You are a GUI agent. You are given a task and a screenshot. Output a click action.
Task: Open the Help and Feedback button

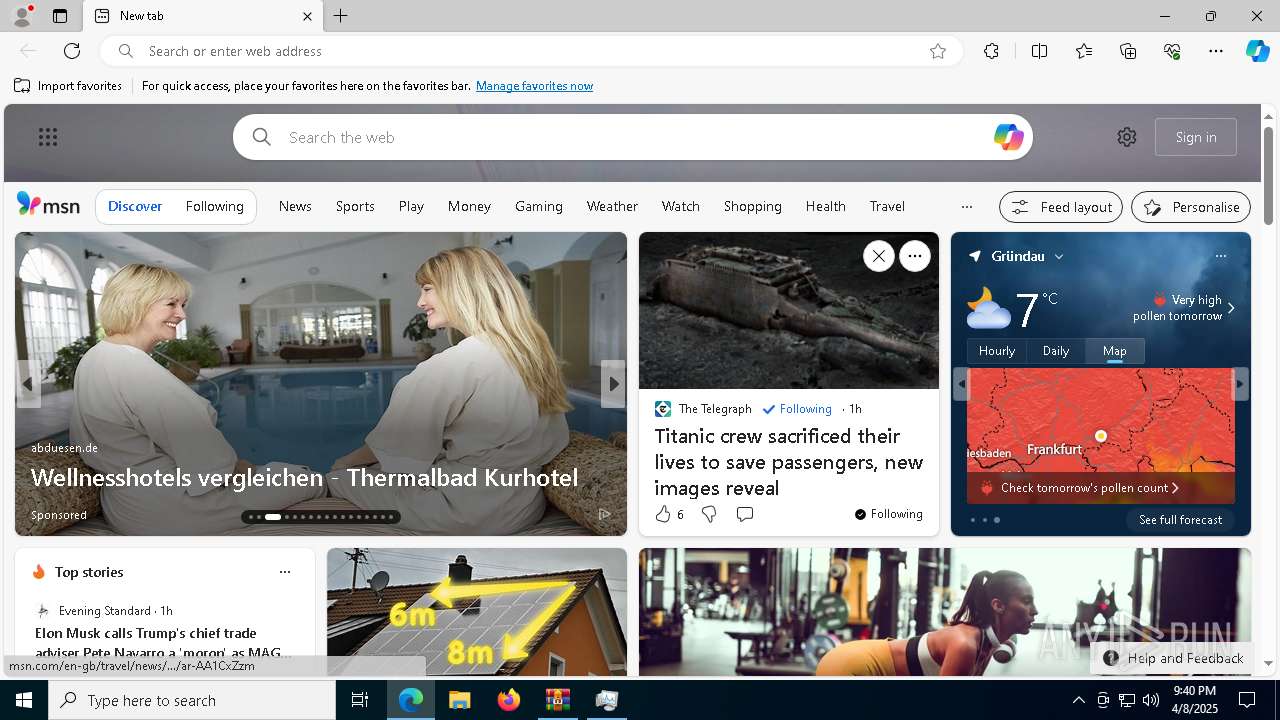click(x=1172, y=658)
